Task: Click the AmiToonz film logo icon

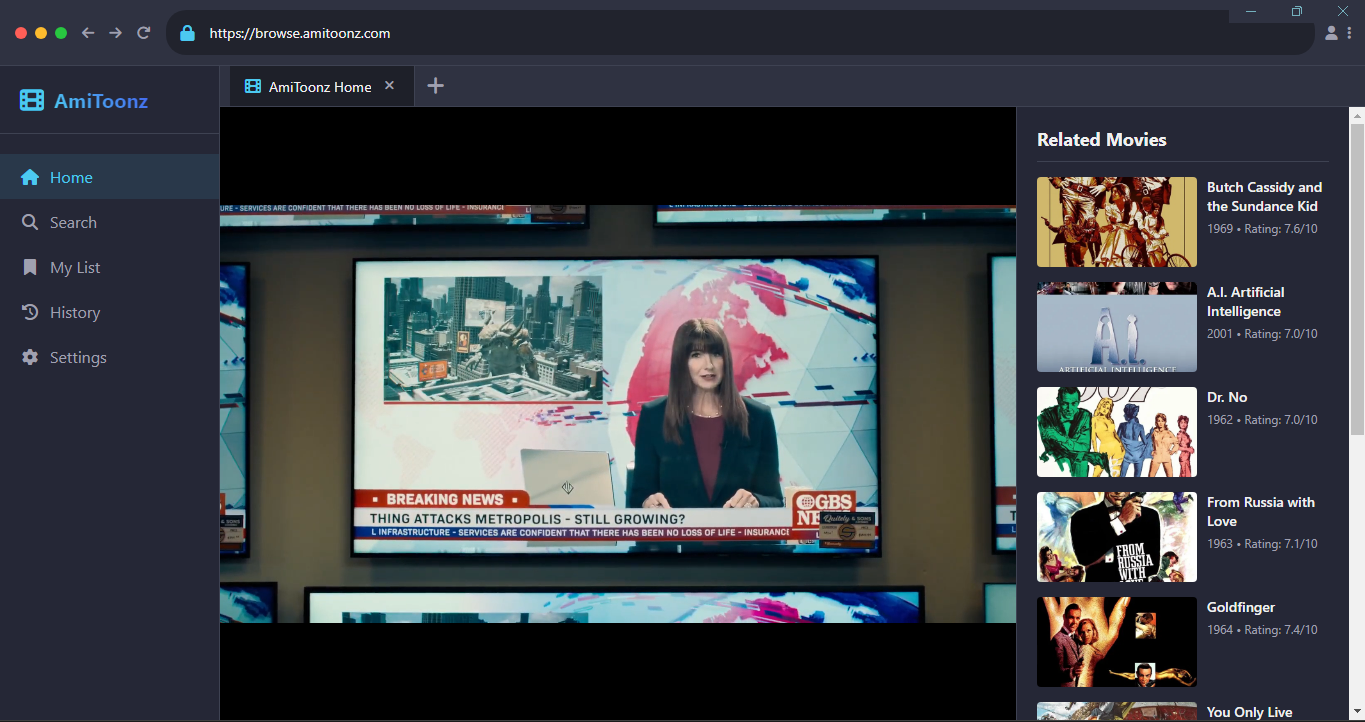Action: click(32, 100)
